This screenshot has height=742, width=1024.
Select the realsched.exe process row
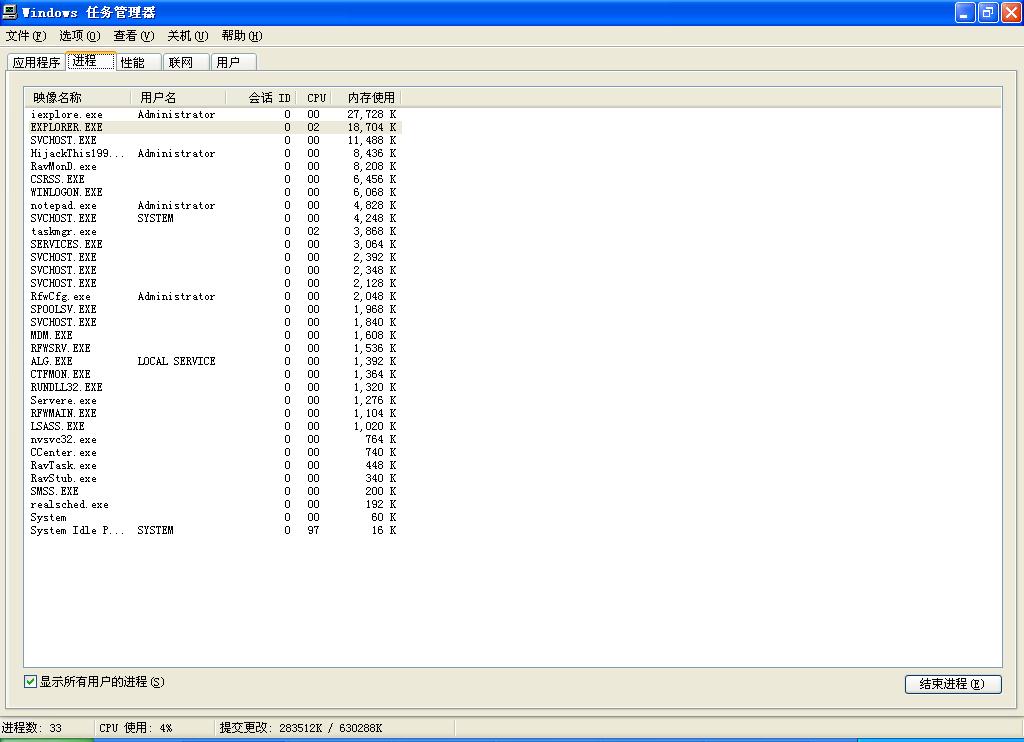tap(214, 504)
